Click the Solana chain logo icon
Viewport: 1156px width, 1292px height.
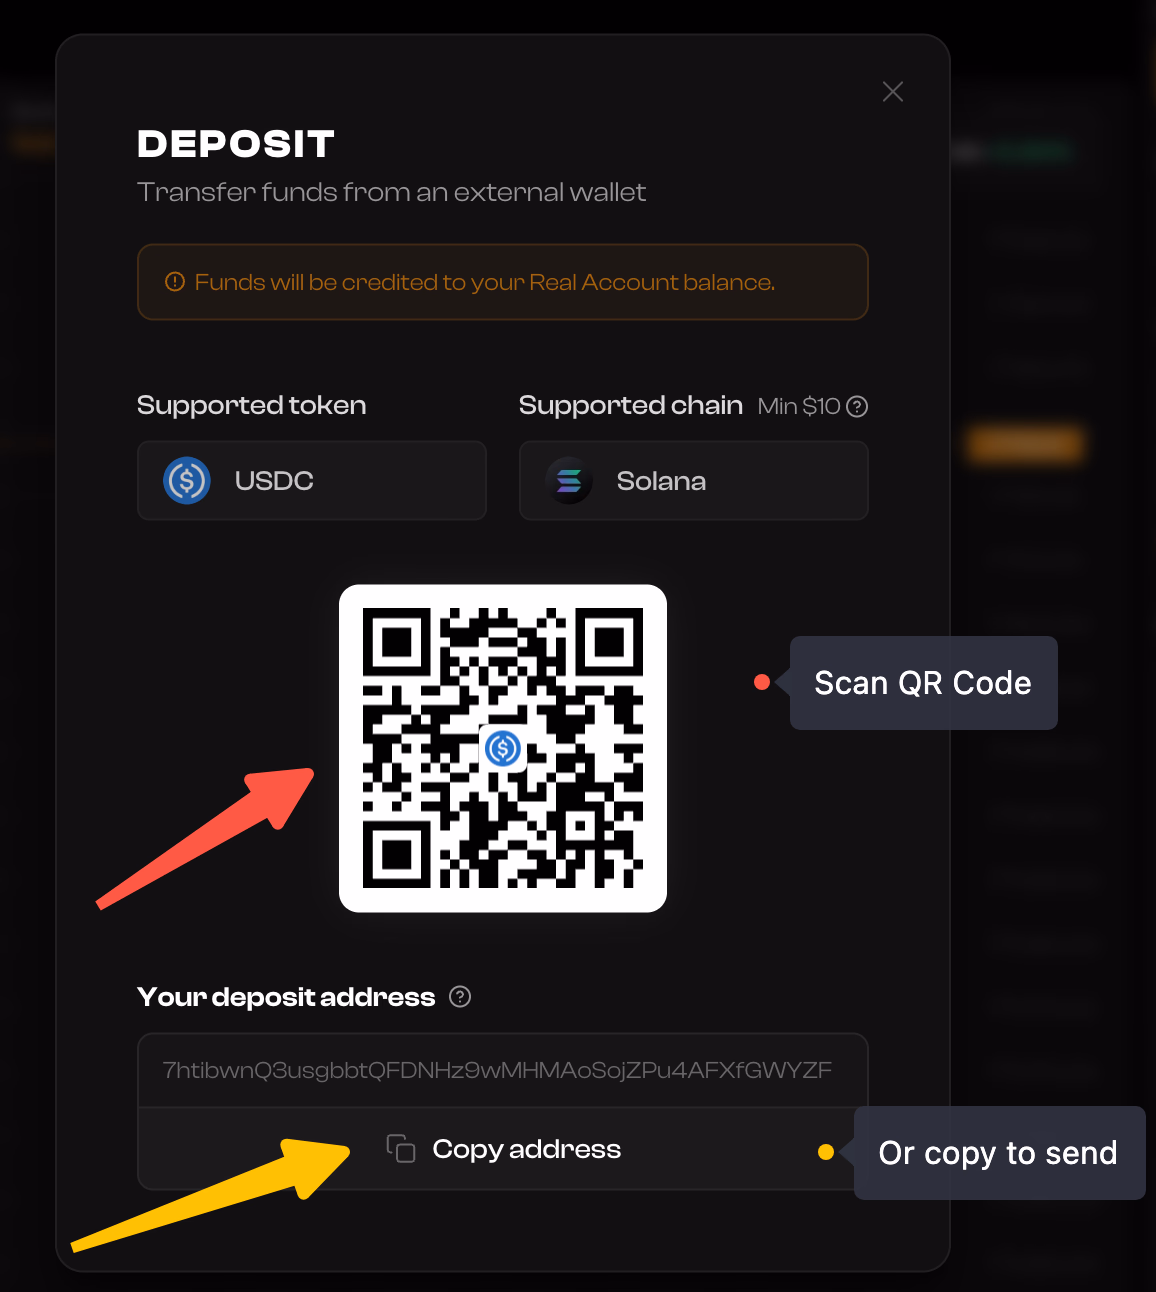[569, 481]
